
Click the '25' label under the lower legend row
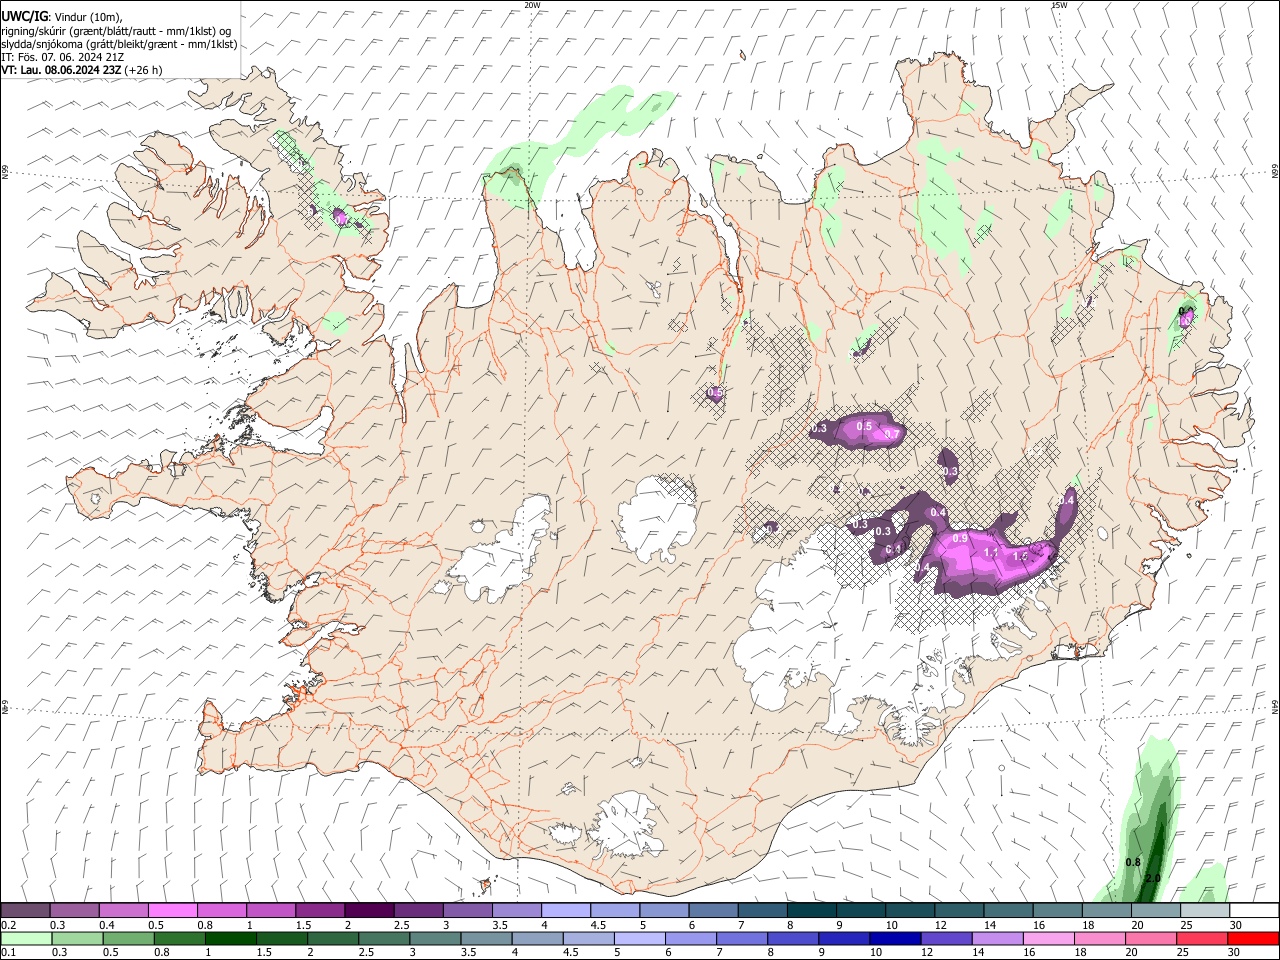tap(1182, 953)
